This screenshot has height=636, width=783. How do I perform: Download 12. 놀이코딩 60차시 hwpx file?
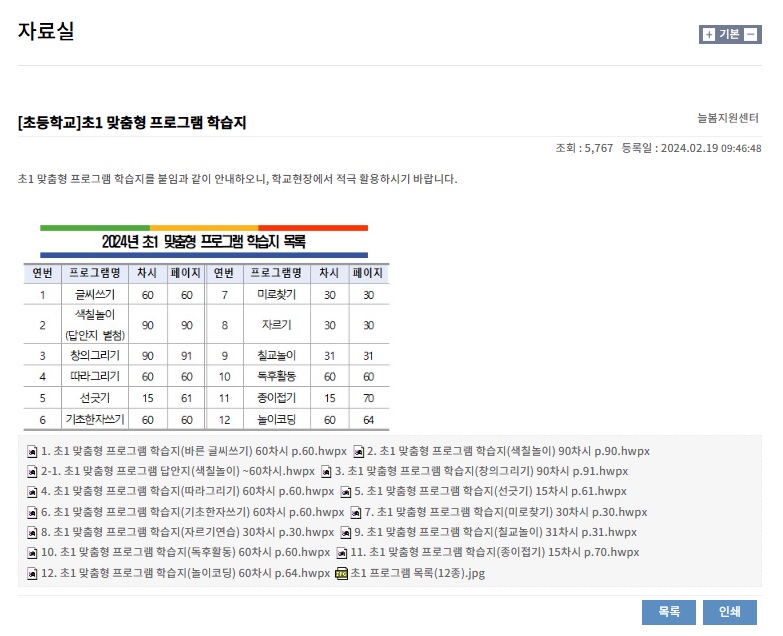tap(185, 573)
